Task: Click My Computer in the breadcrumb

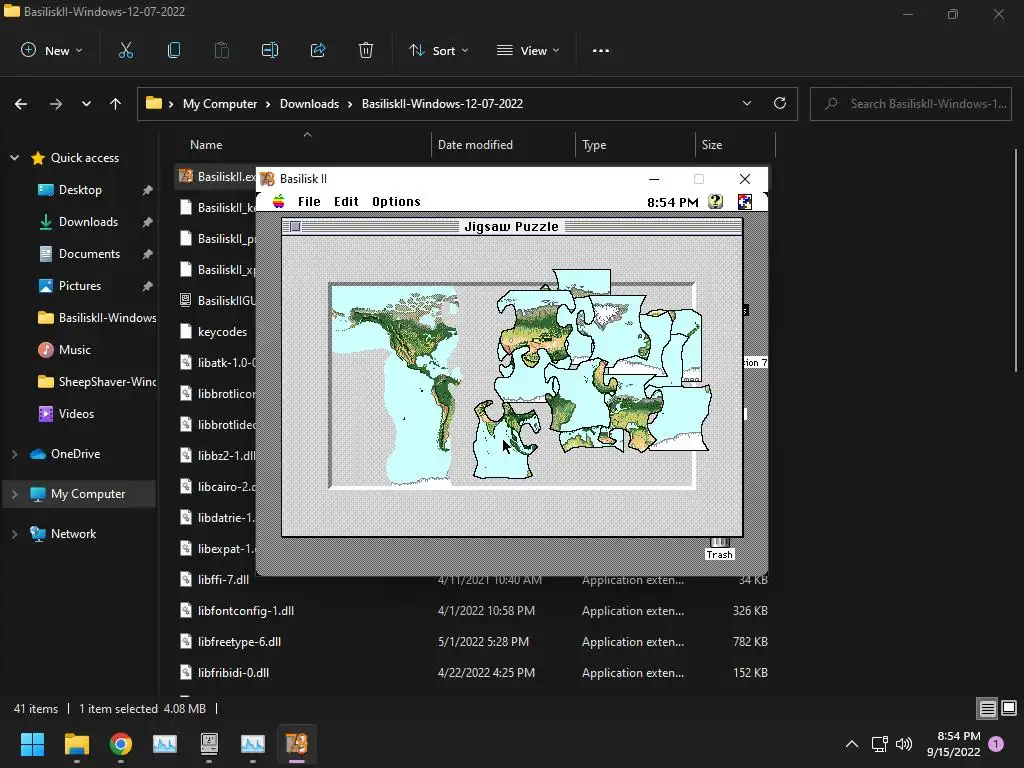Action: (220, 104)
